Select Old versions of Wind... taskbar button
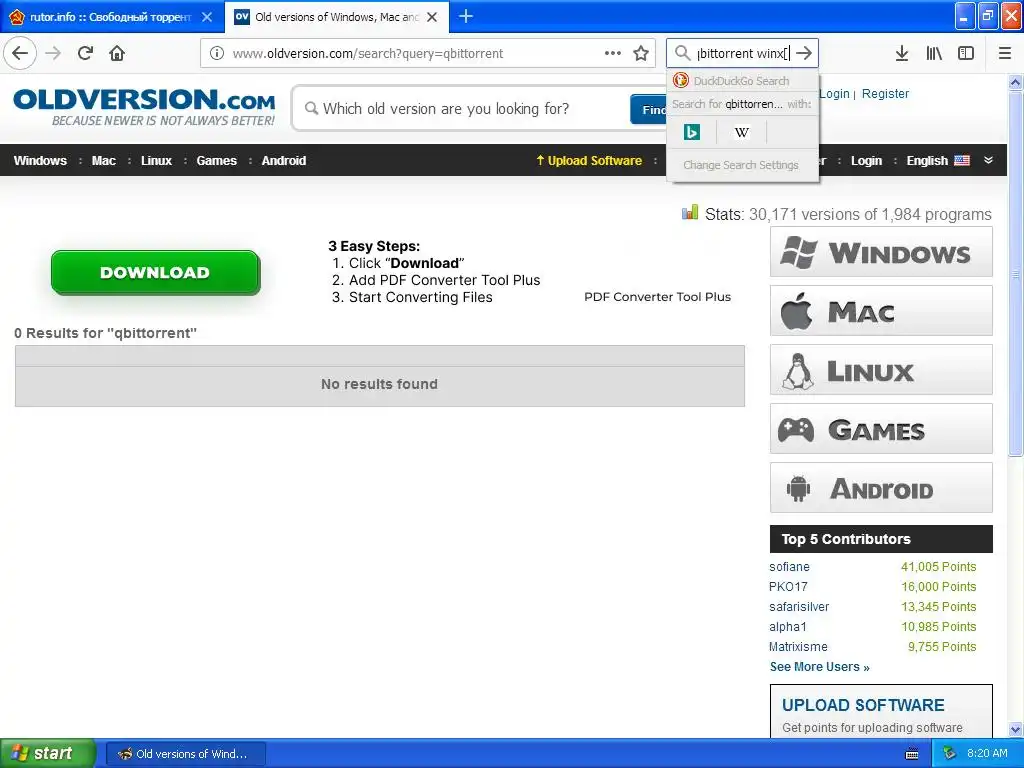 tap(185, 754)
